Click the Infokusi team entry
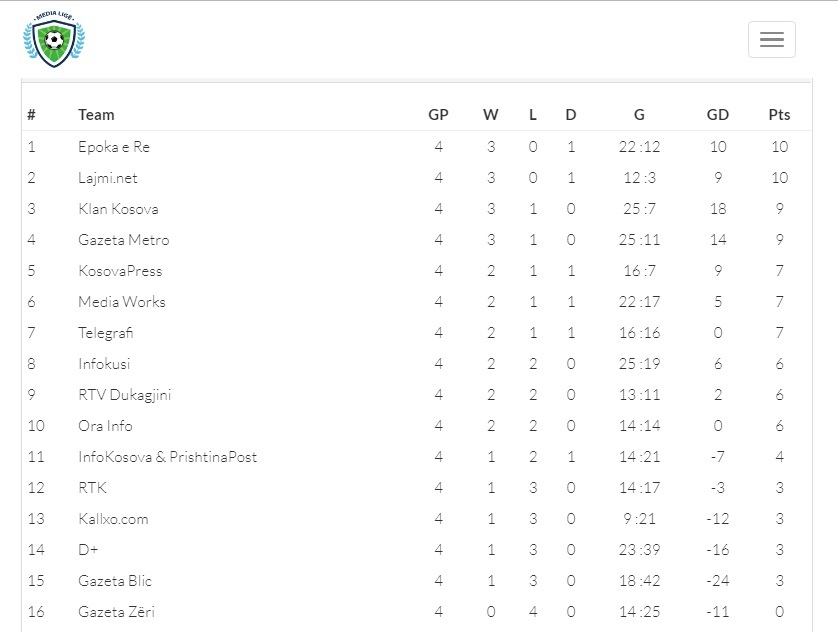Viewport: 838px width, 632px height. click(x=104, y=364)
